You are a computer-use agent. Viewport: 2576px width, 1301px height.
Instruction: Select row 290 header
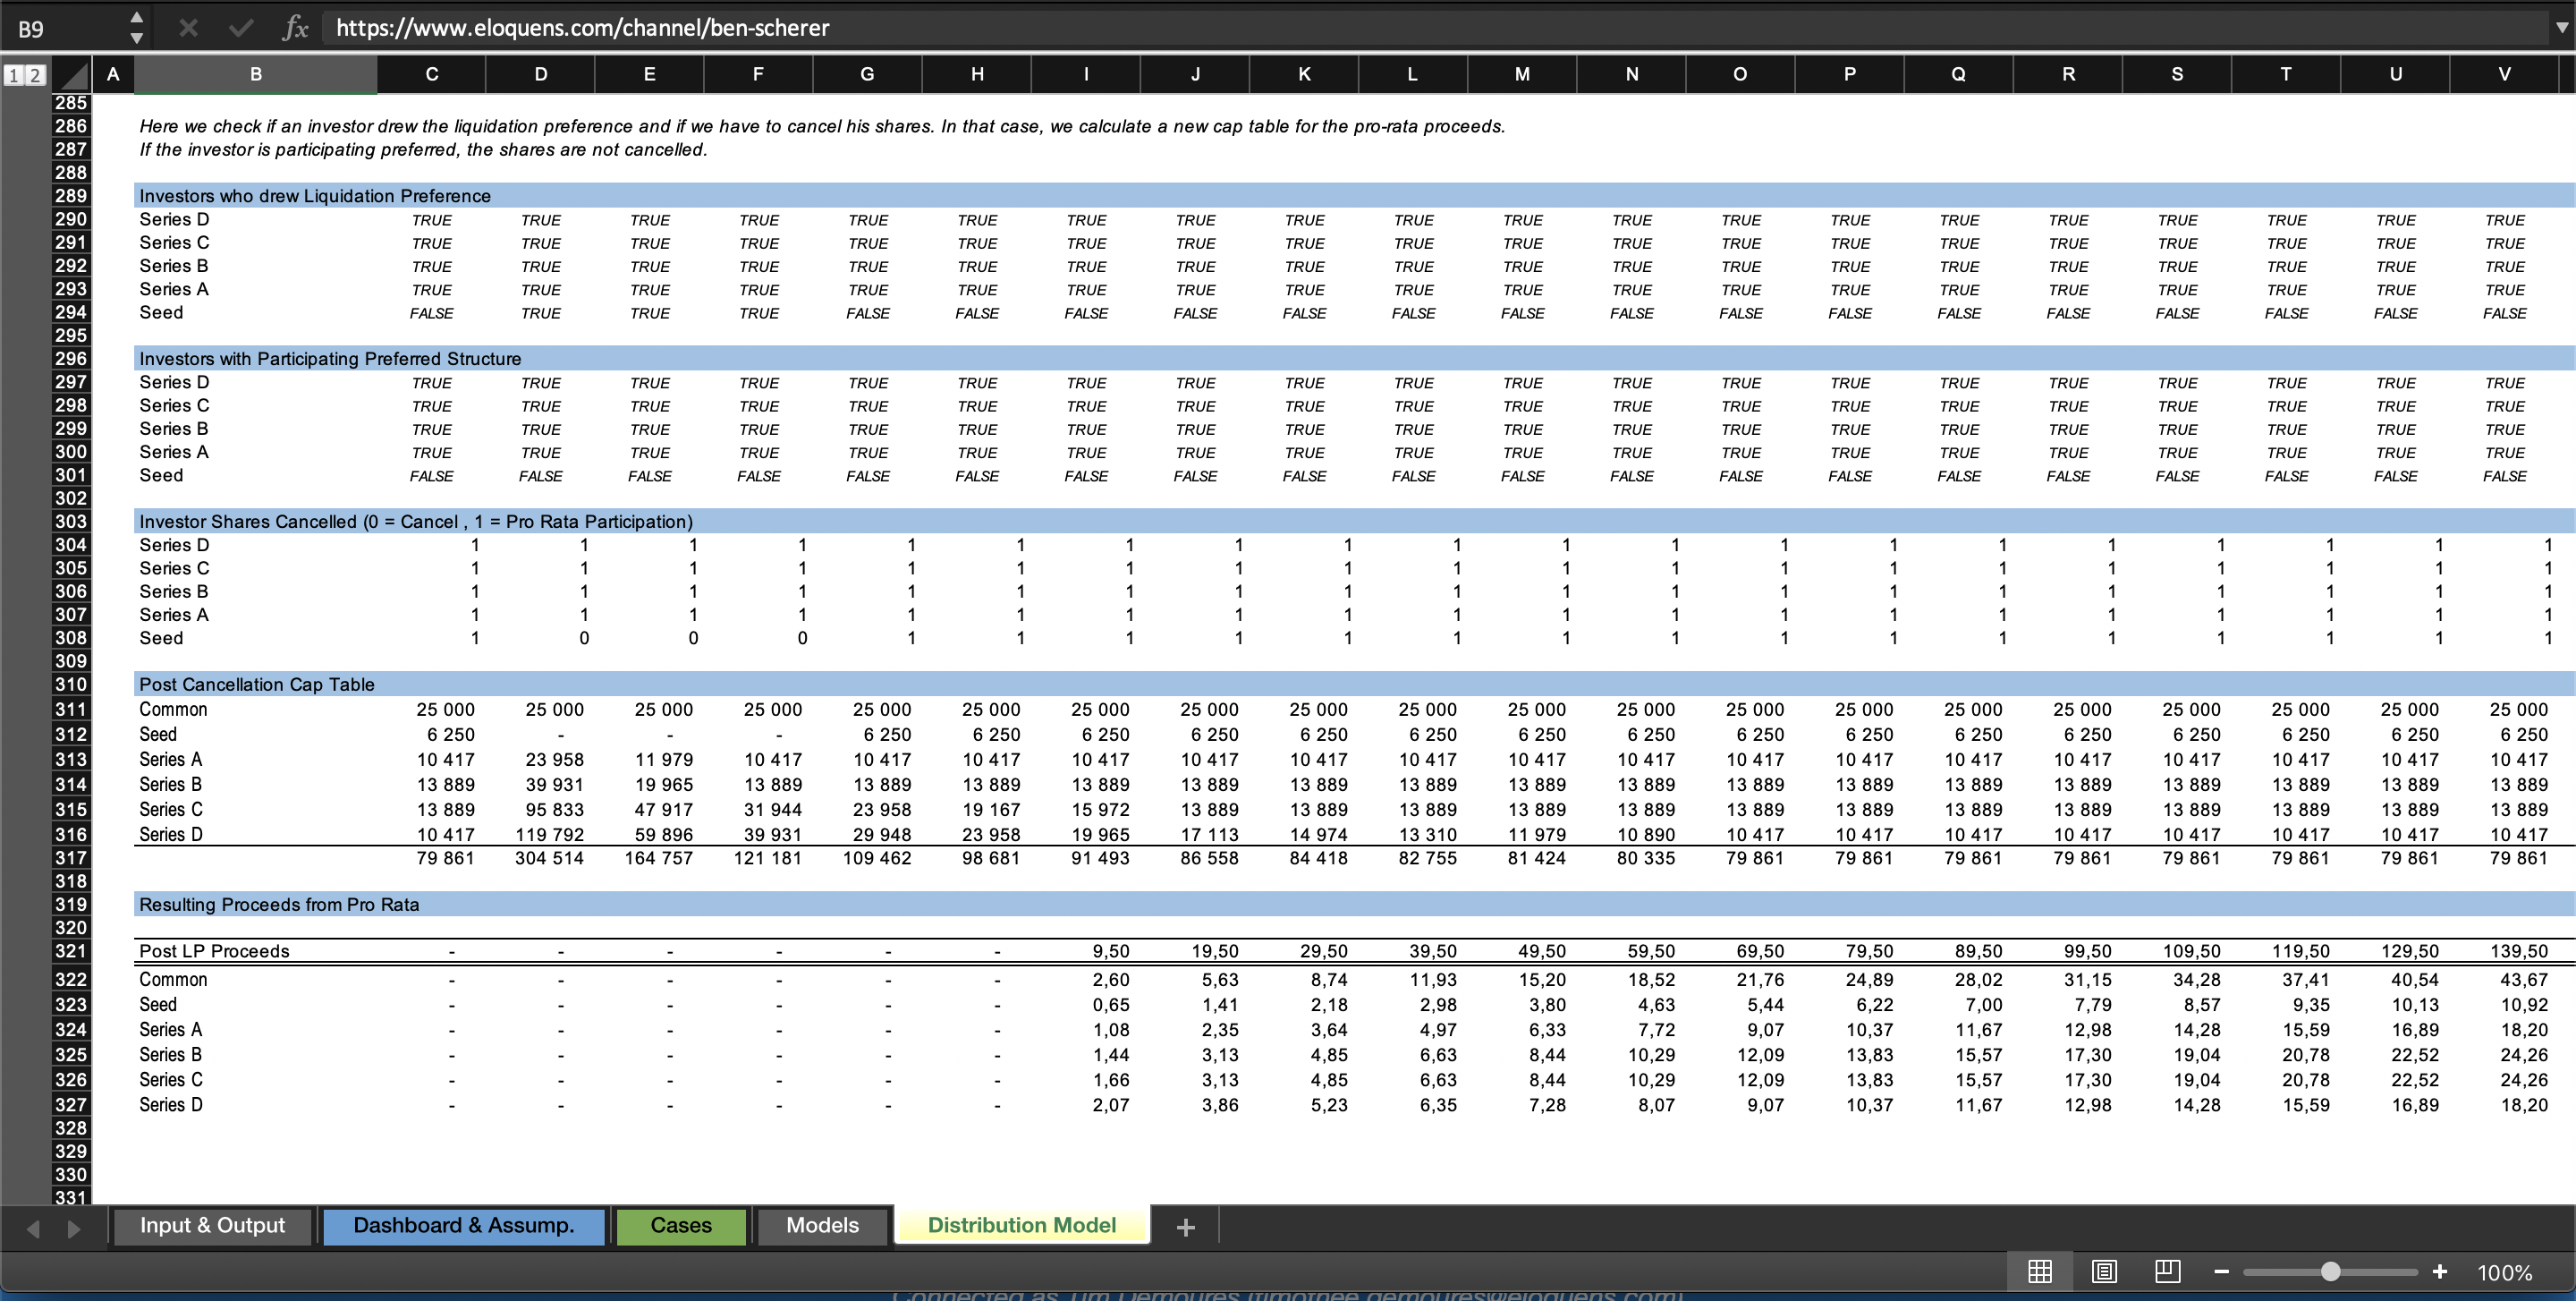(x=70, y=219)
